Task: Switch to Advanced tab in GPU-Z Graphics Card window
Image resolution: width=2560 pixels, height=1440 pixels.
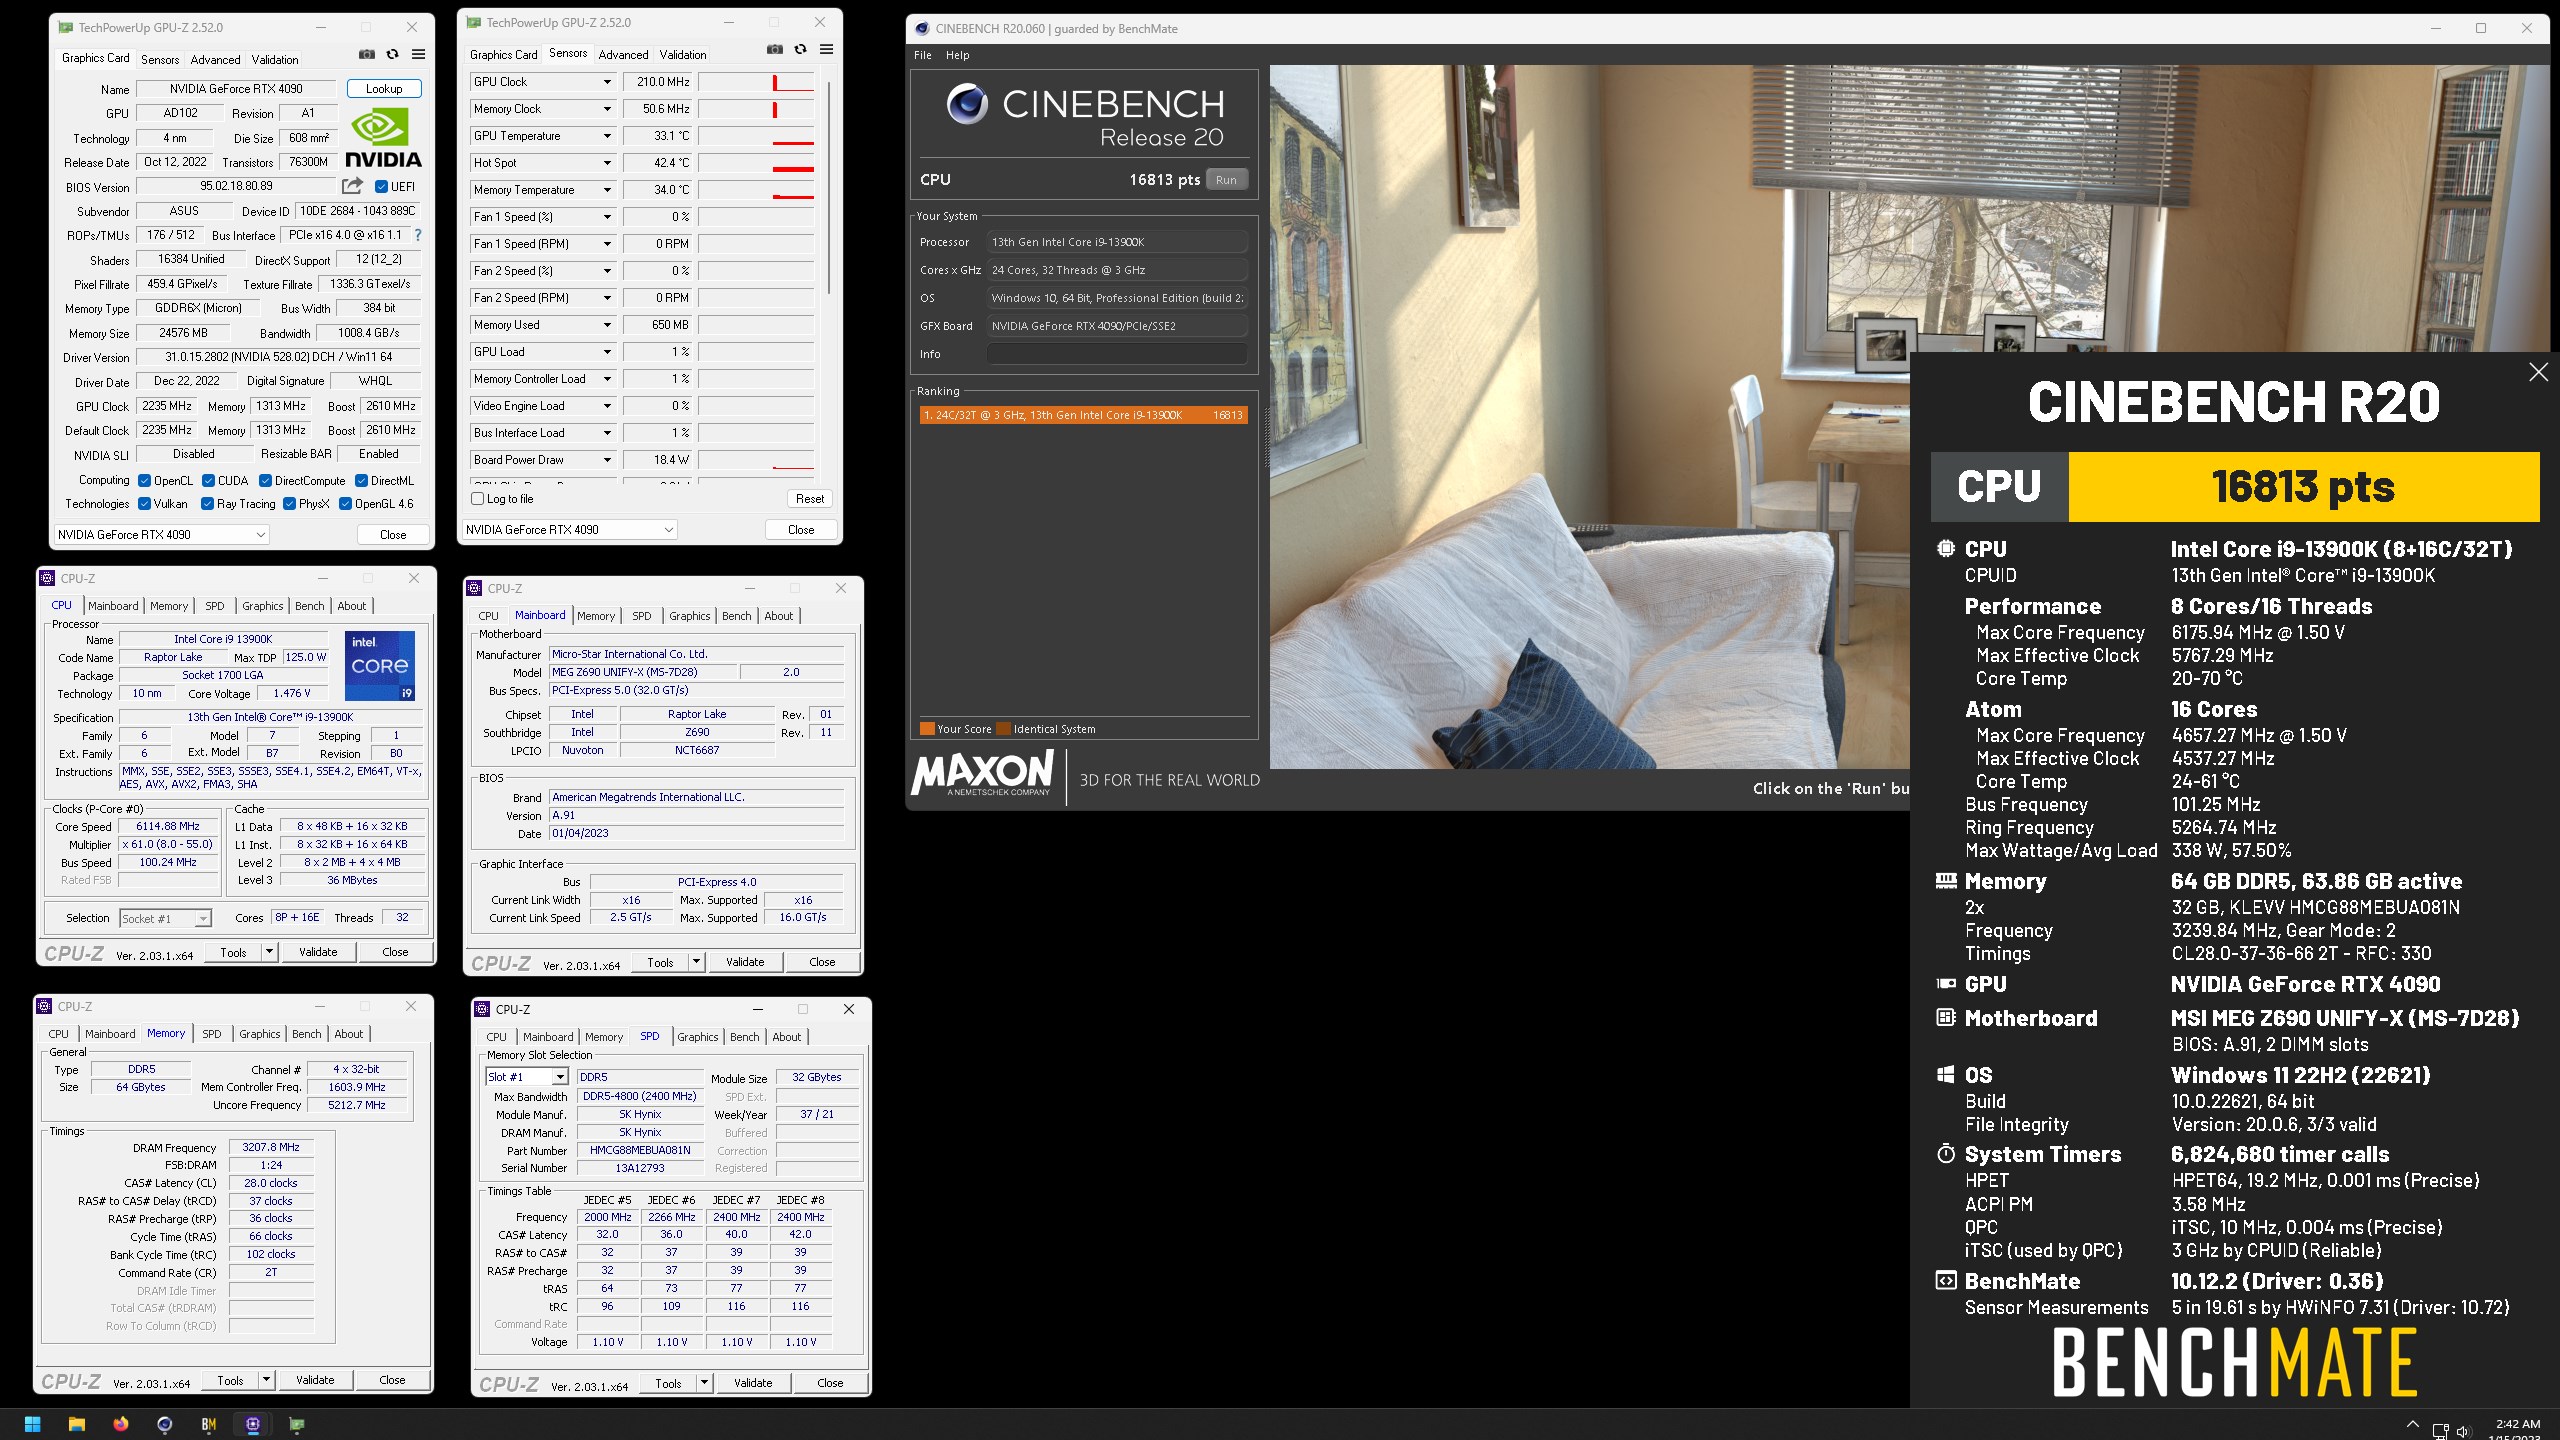Action: [216, 60]
